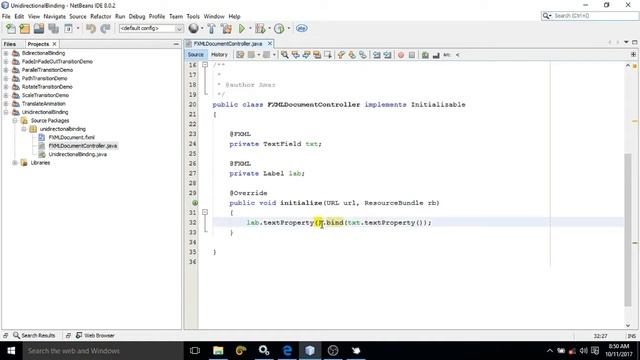Toggle Highlight Search in editor toolbar

317,55
